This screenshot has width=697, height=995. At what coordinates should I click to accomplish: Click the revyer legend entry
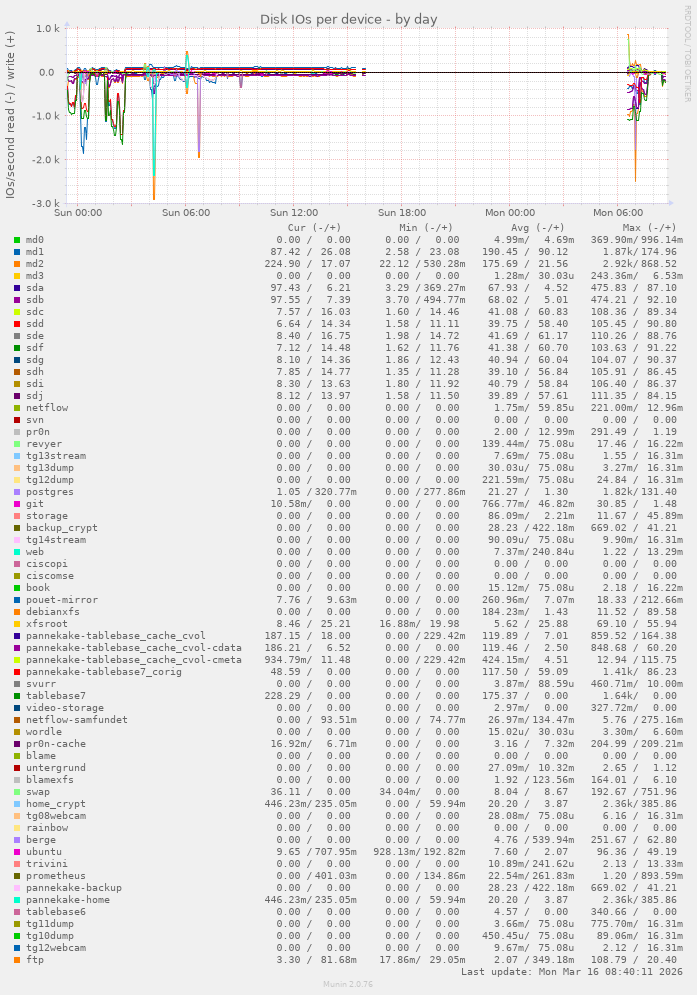point(44,444)
